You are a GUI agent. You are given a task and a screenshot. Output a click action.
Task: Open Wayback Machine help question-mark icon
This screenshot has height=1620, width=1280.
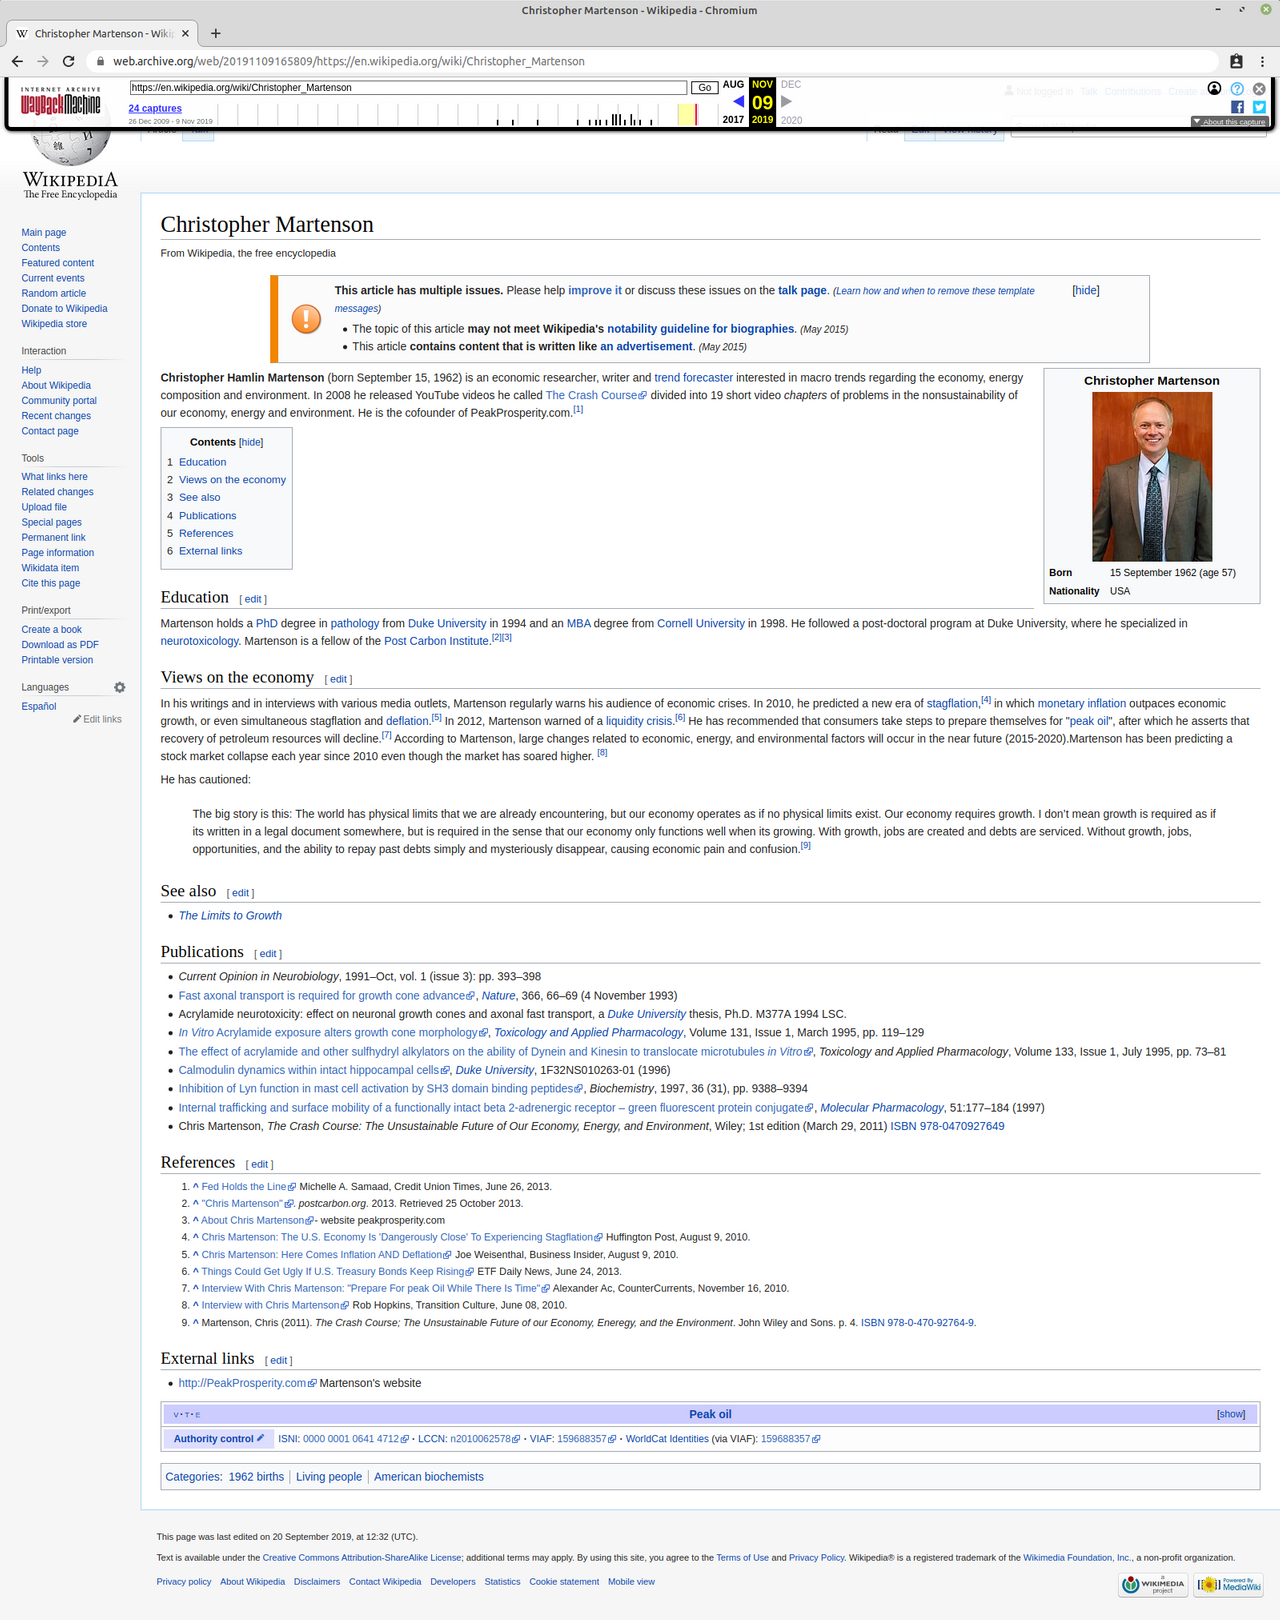click(x=1237, y=89)
